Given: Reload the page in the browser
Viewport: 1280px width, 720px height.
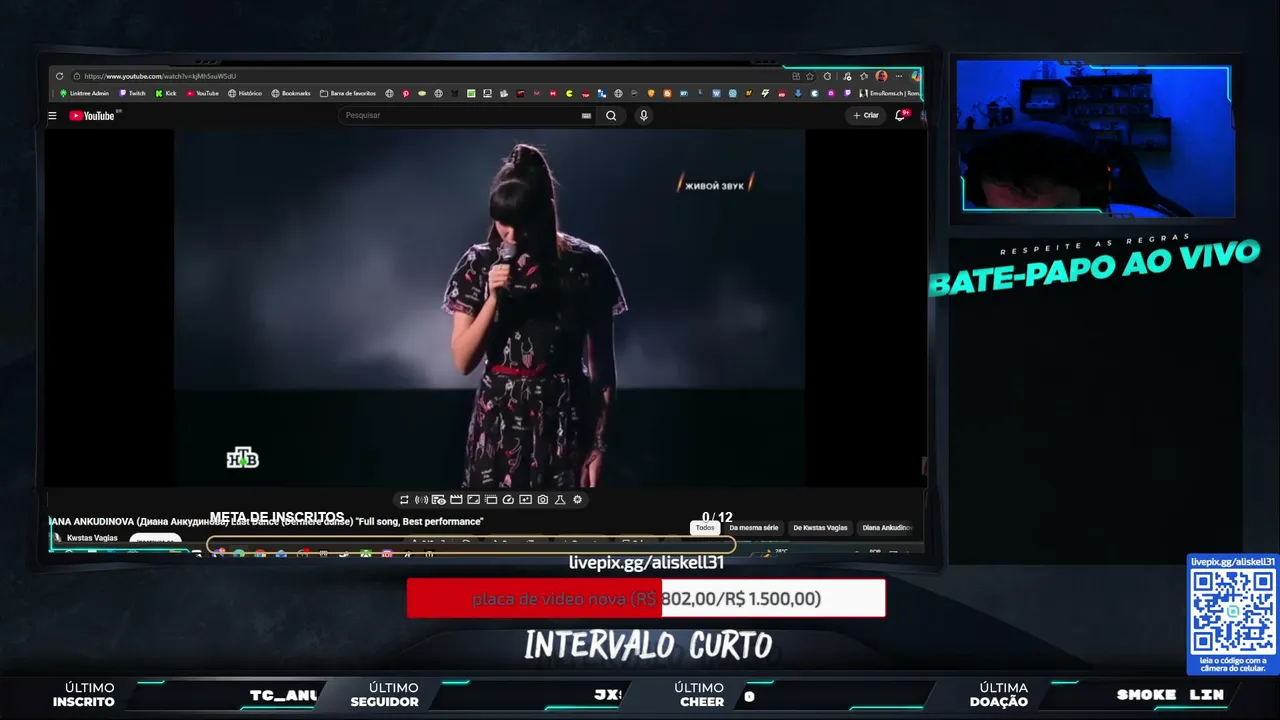Looking at the screenshot, I should coord(60,76).
